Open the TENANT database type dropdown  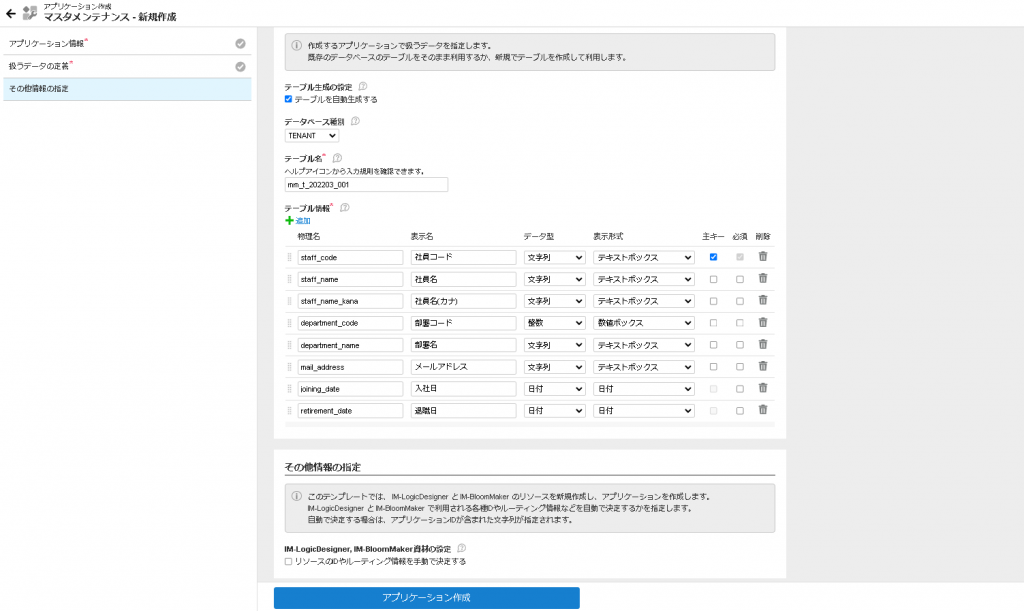click(x=312, y=136)
